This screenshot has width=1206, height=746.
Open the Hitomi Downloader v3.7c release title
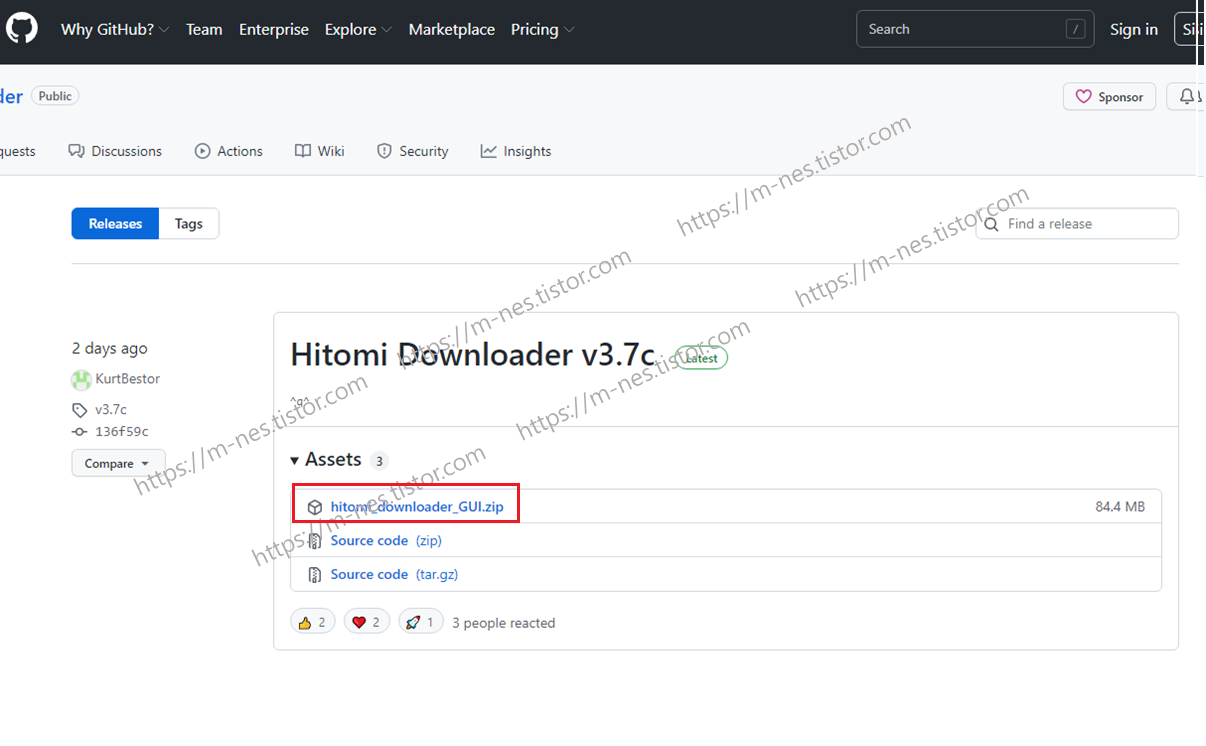point(473,354)
